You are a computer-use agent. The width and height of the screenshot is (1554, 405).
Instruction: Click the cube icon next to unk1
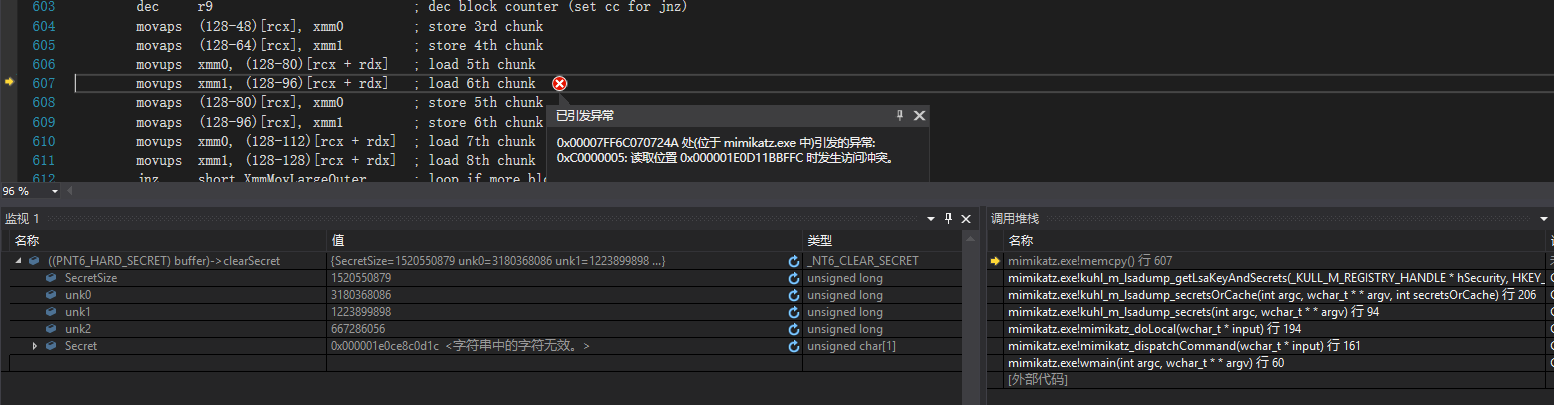pyautogui.click(x=51, y=312)
